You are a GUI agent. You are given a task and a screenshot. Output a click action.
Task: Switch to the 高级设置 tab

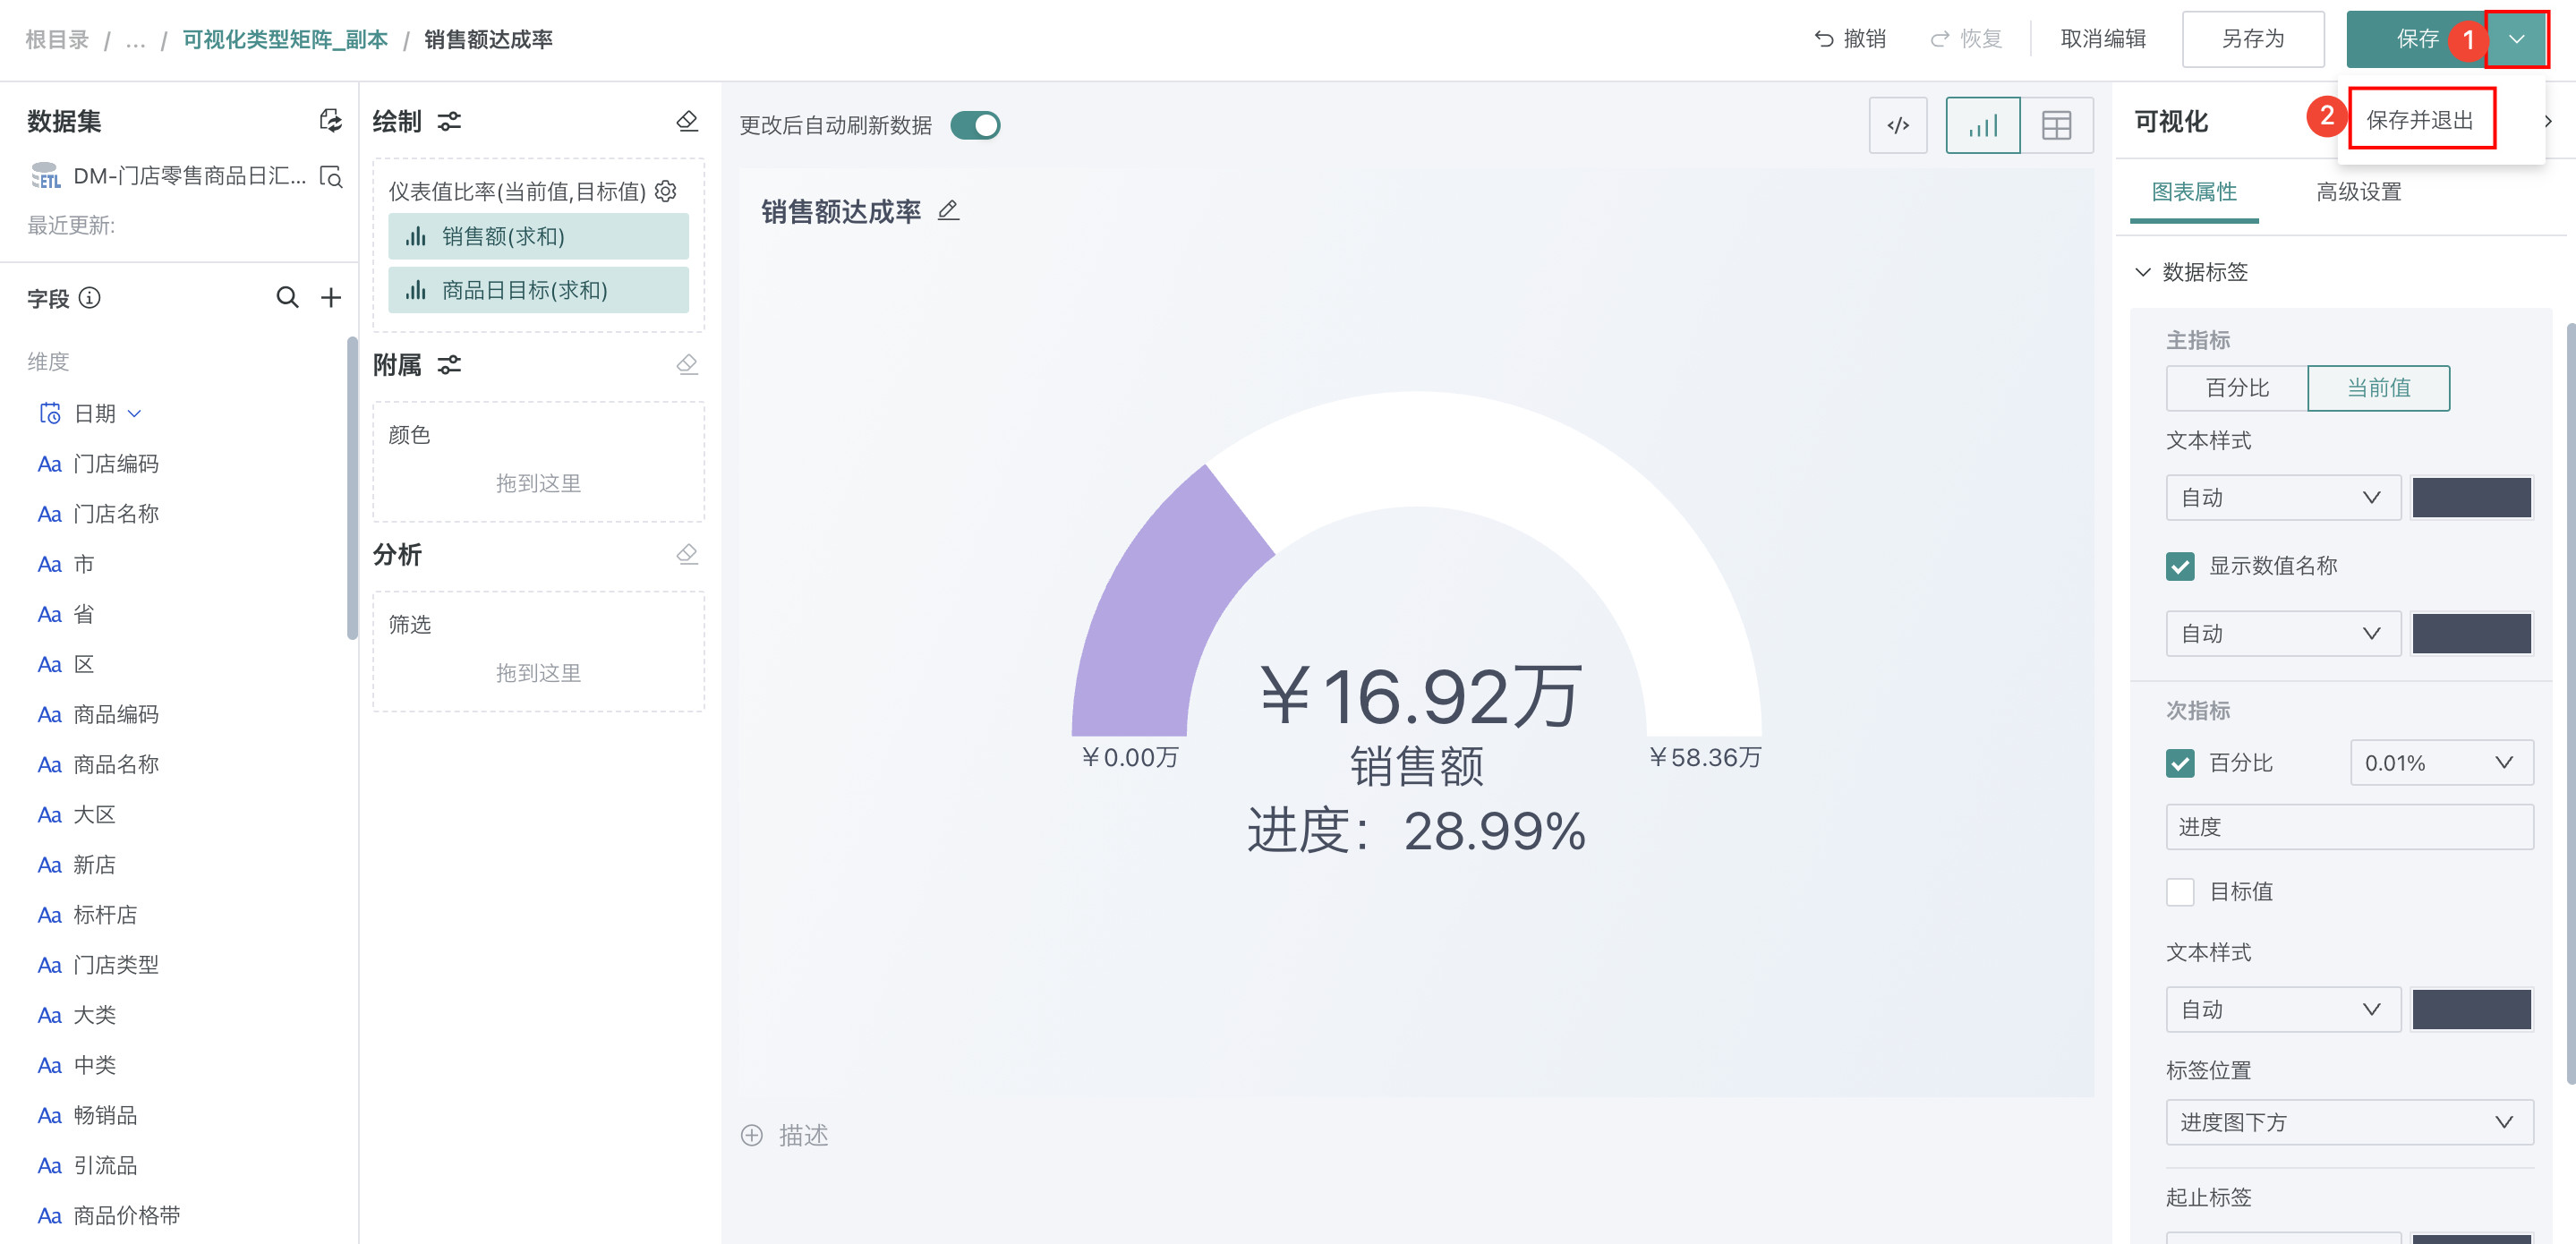point(2358,192)
